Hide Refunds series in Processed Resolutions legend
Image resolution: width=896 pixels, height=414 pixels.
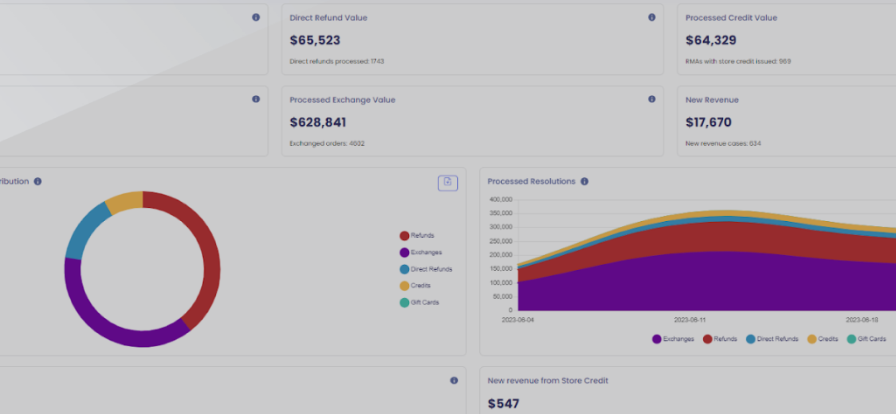[720, 339]
